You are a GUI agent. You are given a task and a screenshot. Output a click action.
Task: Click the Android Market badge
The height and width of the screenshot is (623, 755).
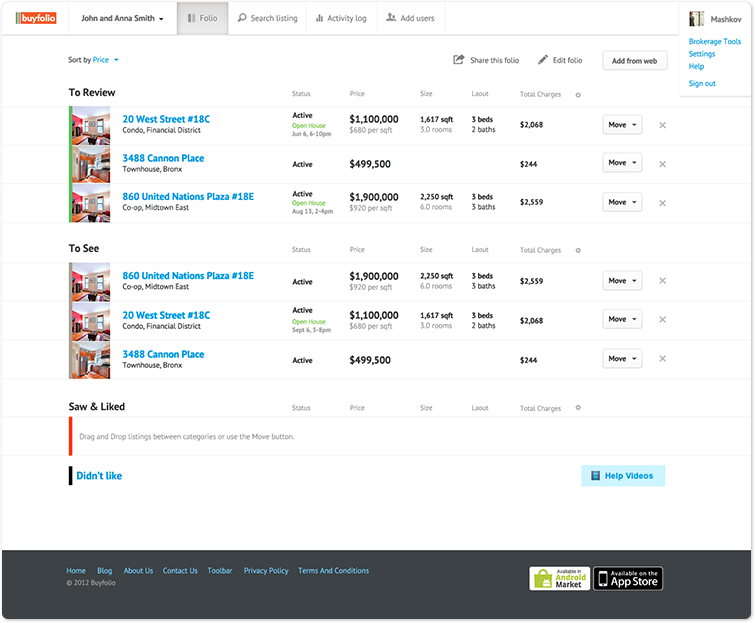558,578
